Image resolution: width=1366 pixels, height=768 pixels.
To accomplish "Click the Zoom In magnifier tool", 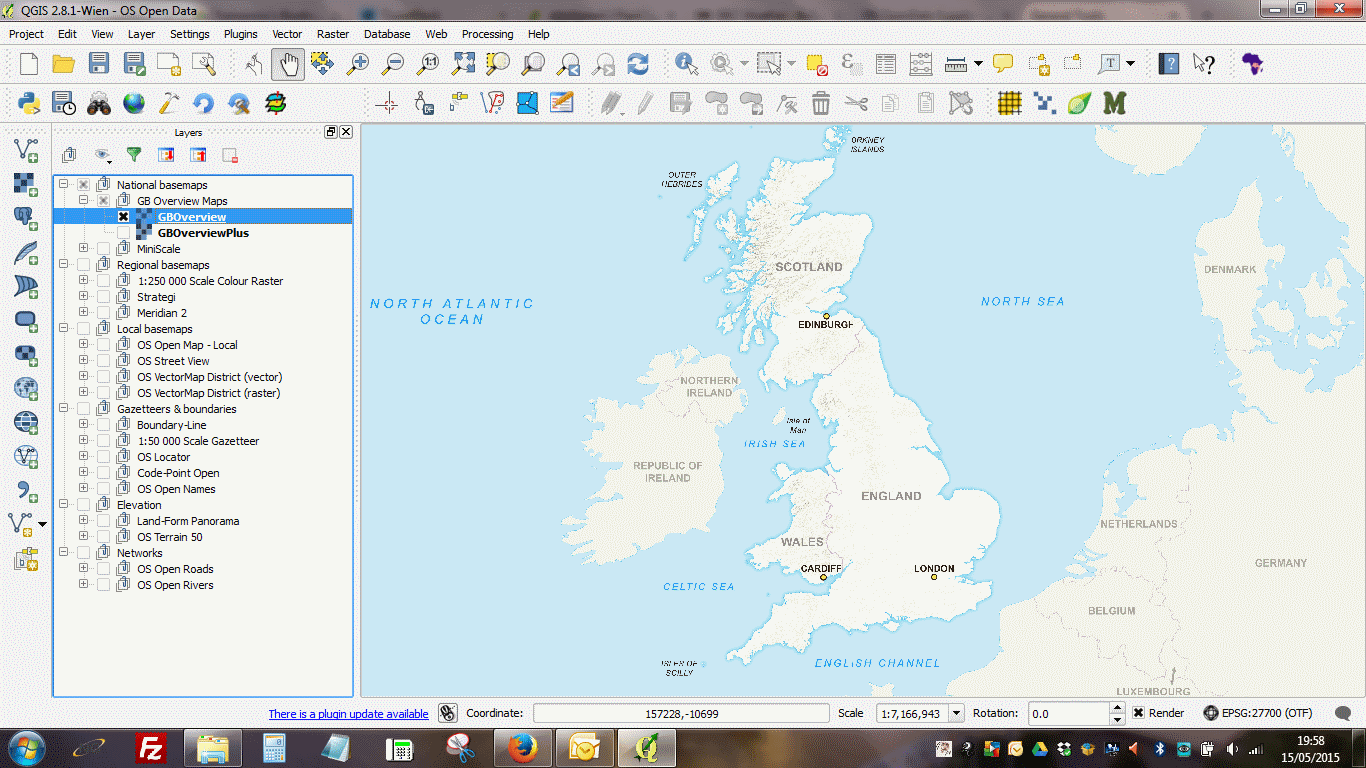I will [x=357, y=64].
